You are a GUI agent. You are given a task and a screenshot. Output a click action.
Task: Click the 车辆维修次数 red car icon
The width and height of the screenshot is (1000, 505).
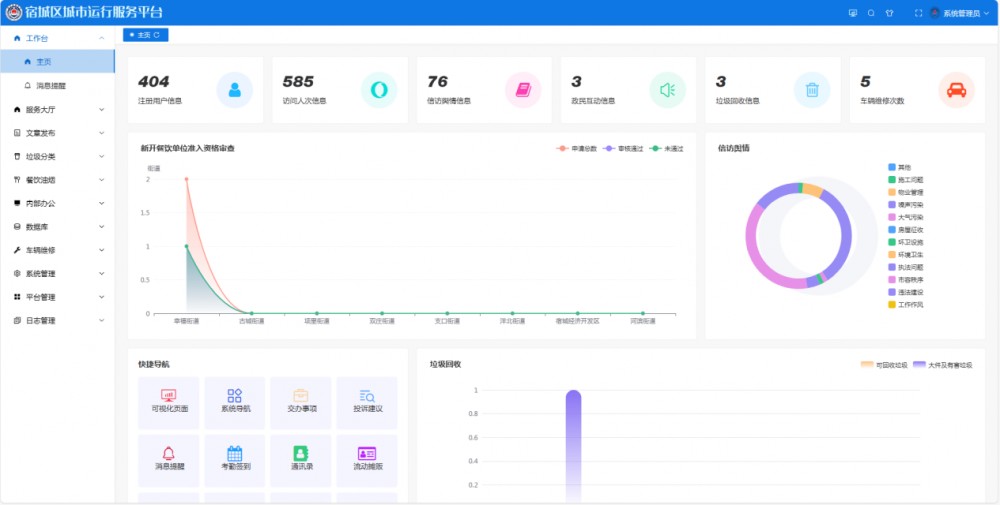[x=956, y=90]
